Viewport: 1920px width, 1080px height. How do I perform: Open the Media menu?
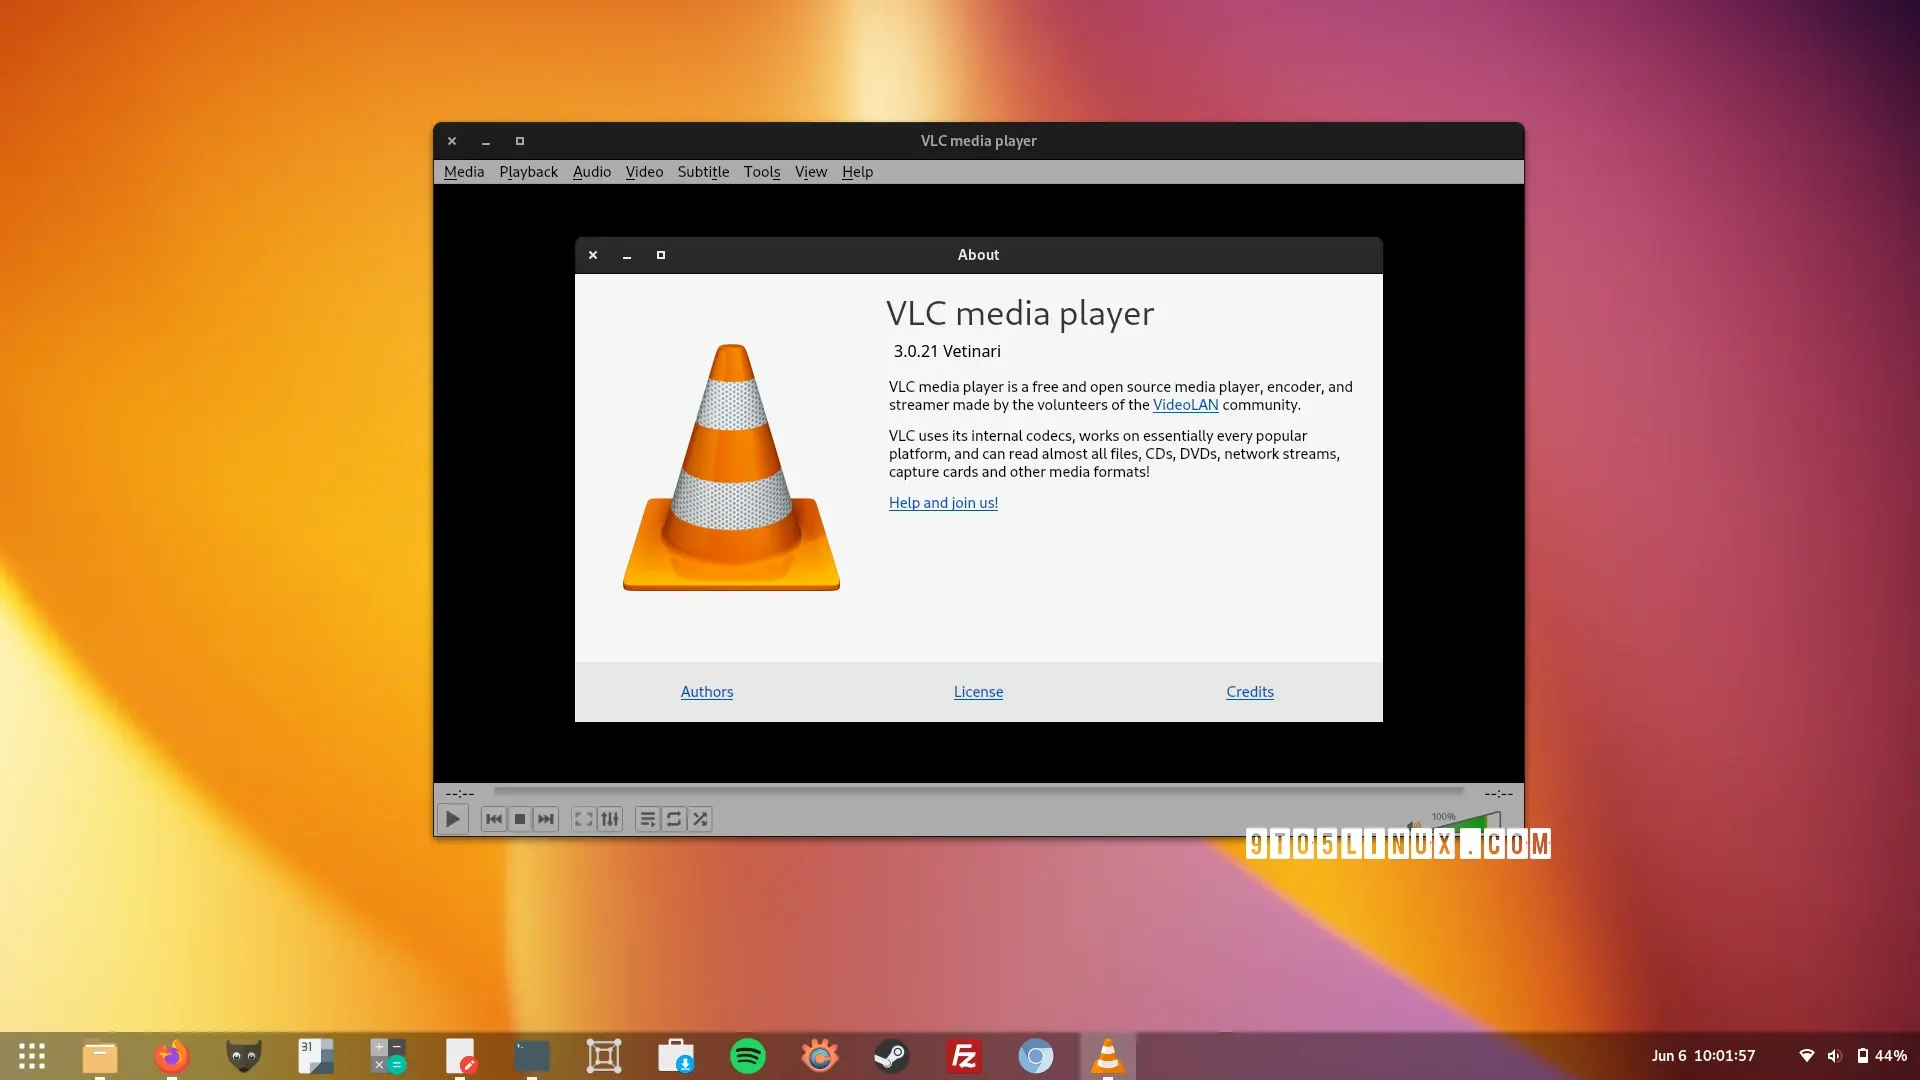click(x=464, y=172)
